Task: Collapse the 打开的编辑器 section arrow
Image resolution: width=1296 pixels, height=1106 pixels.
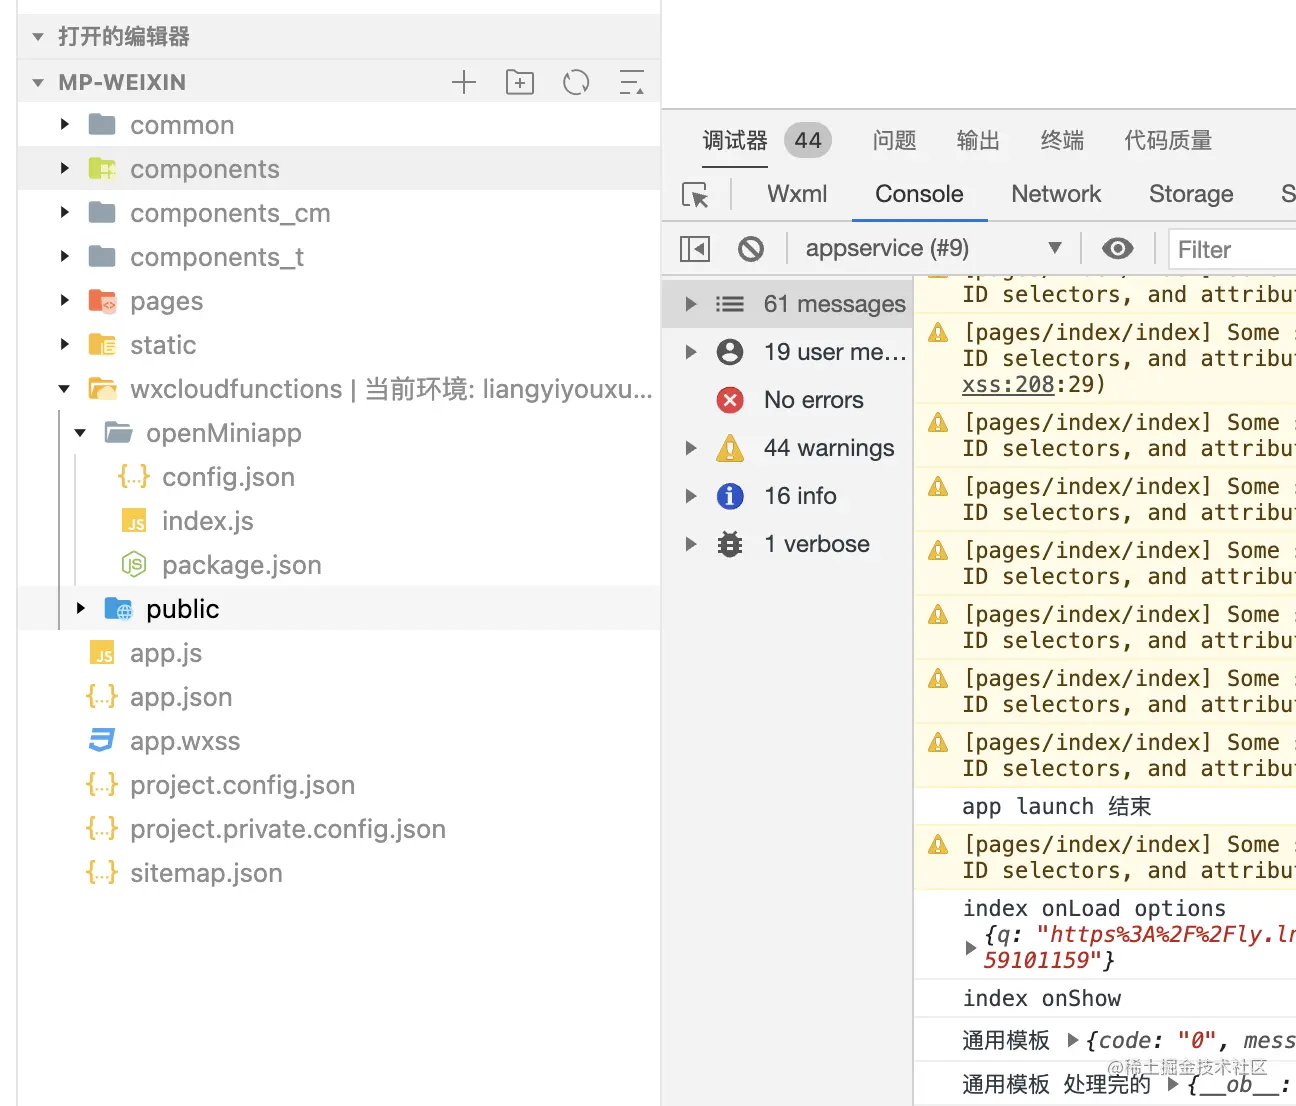Action: [38, 37]
